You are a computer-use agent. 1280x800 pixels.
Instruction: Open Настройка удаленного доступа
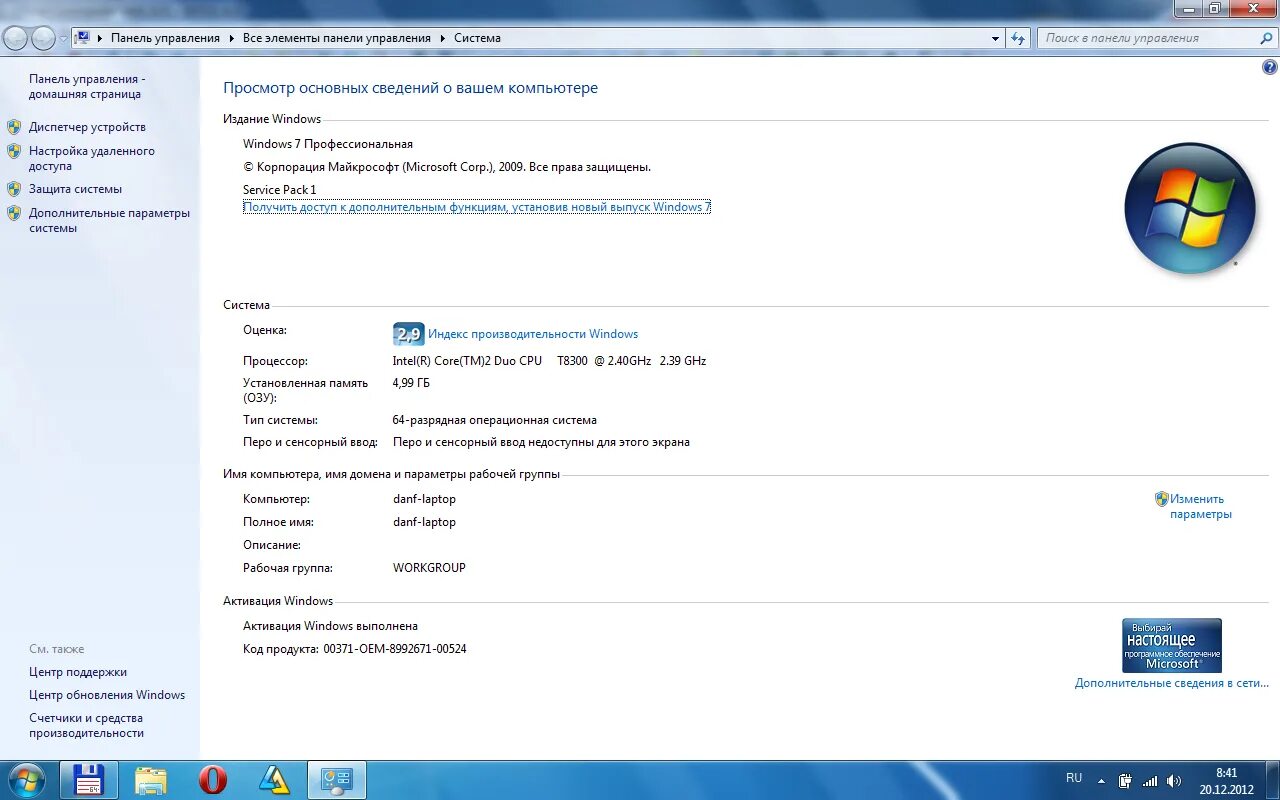92,159
